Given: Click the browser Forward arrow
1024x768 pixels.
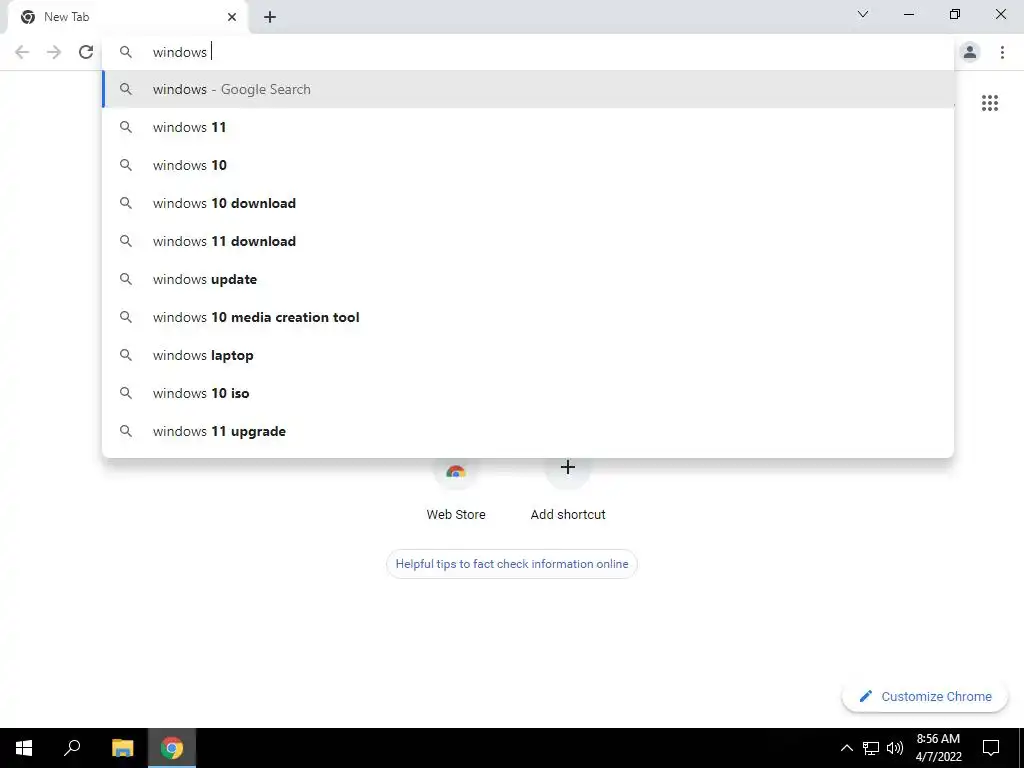Looking at the screenshot, I should point(54,52).
